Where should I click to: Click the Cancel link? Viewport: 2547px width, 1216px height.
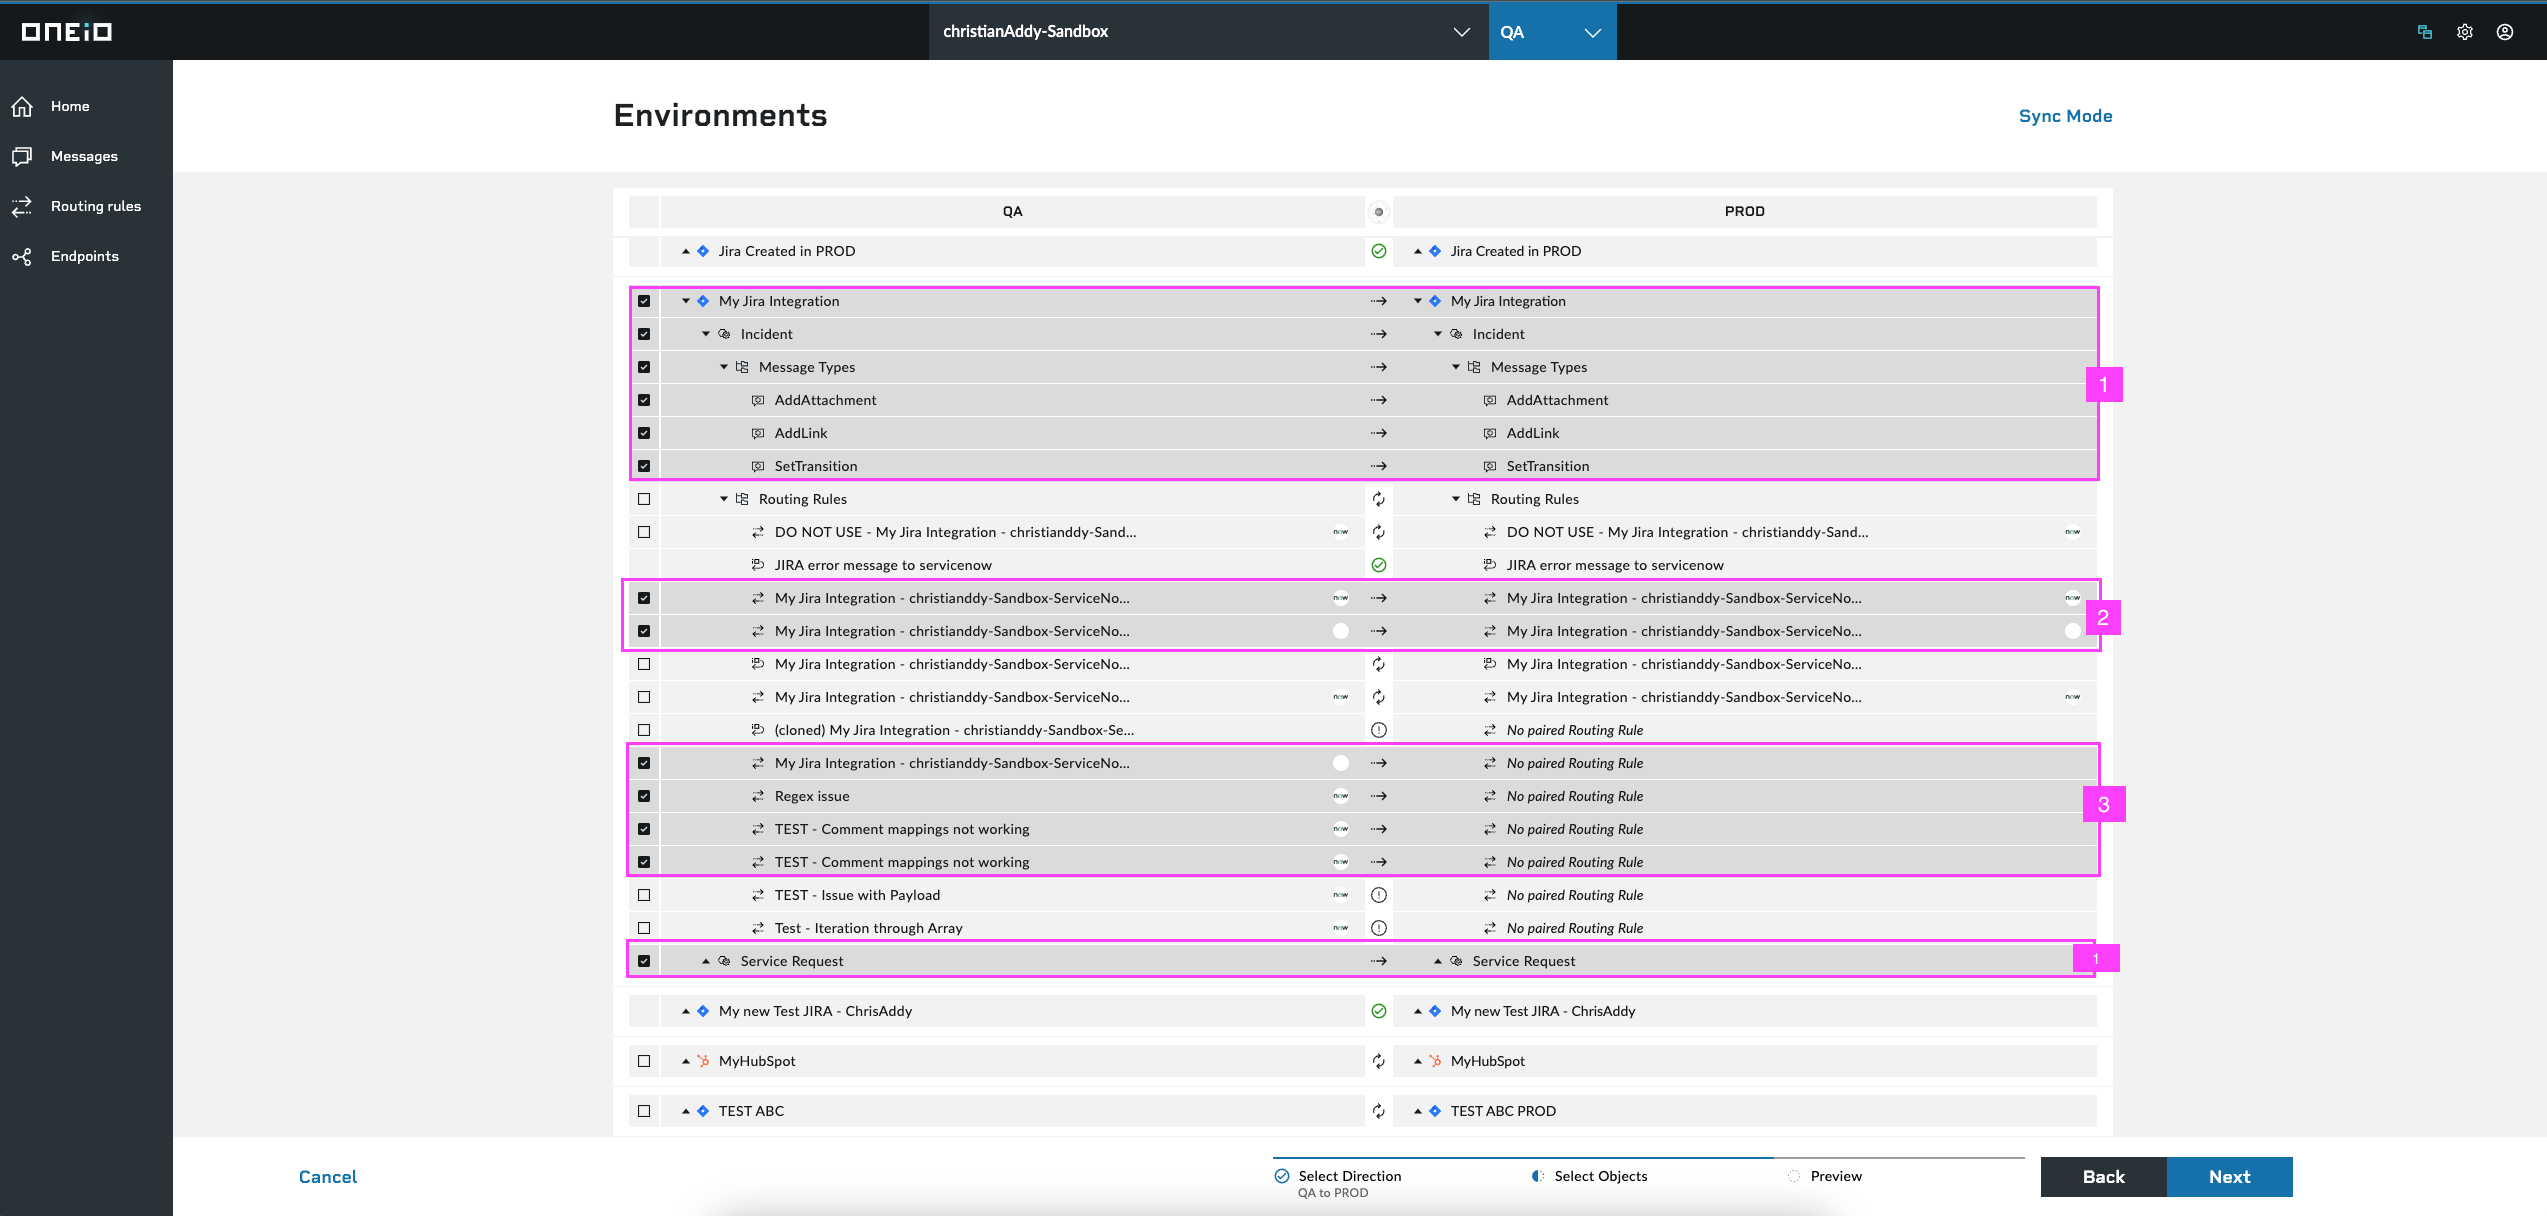(327, 1177)
